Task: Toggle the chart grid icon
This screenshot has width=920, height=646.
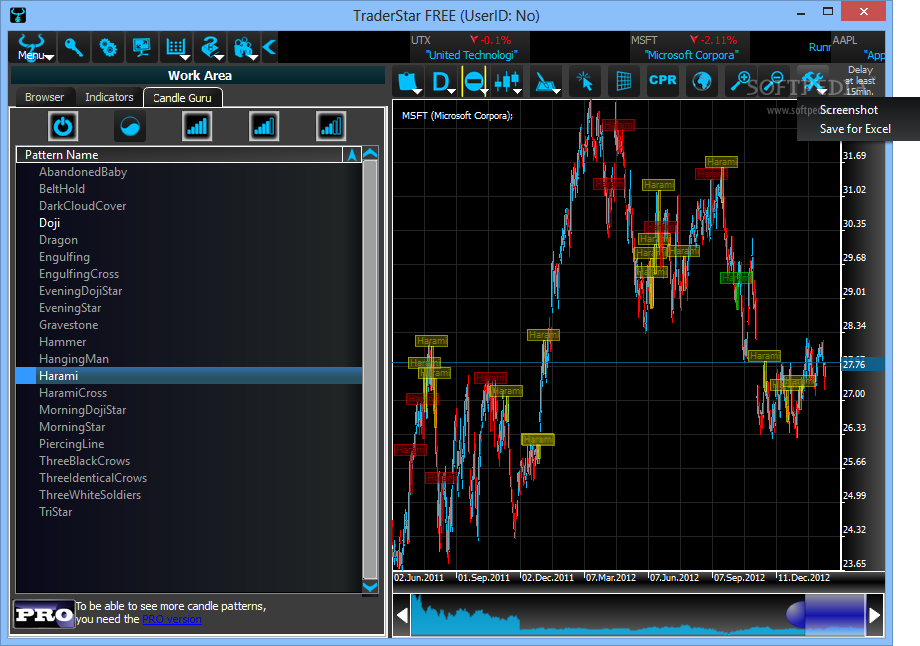Action: point(624,81)
